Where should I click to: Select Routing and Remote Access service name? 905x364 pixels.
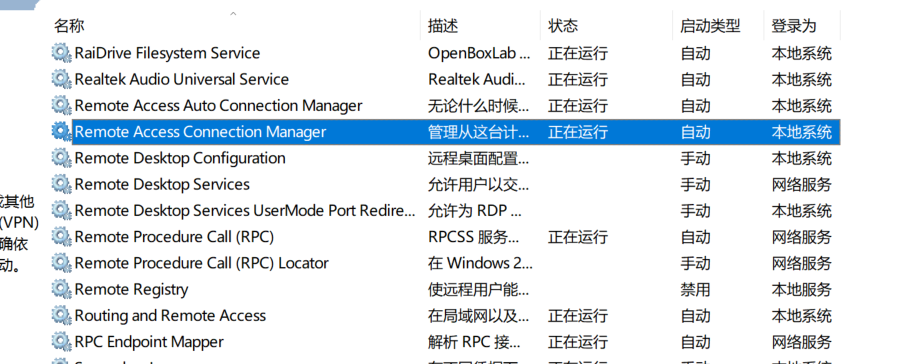point(170,316)
